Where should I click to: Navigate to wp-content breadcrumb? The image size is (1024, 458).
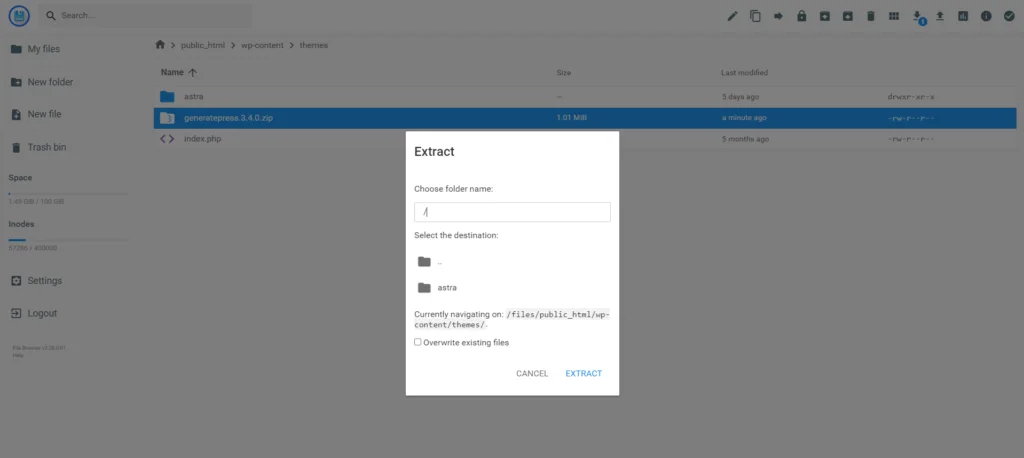coord(262,46)
